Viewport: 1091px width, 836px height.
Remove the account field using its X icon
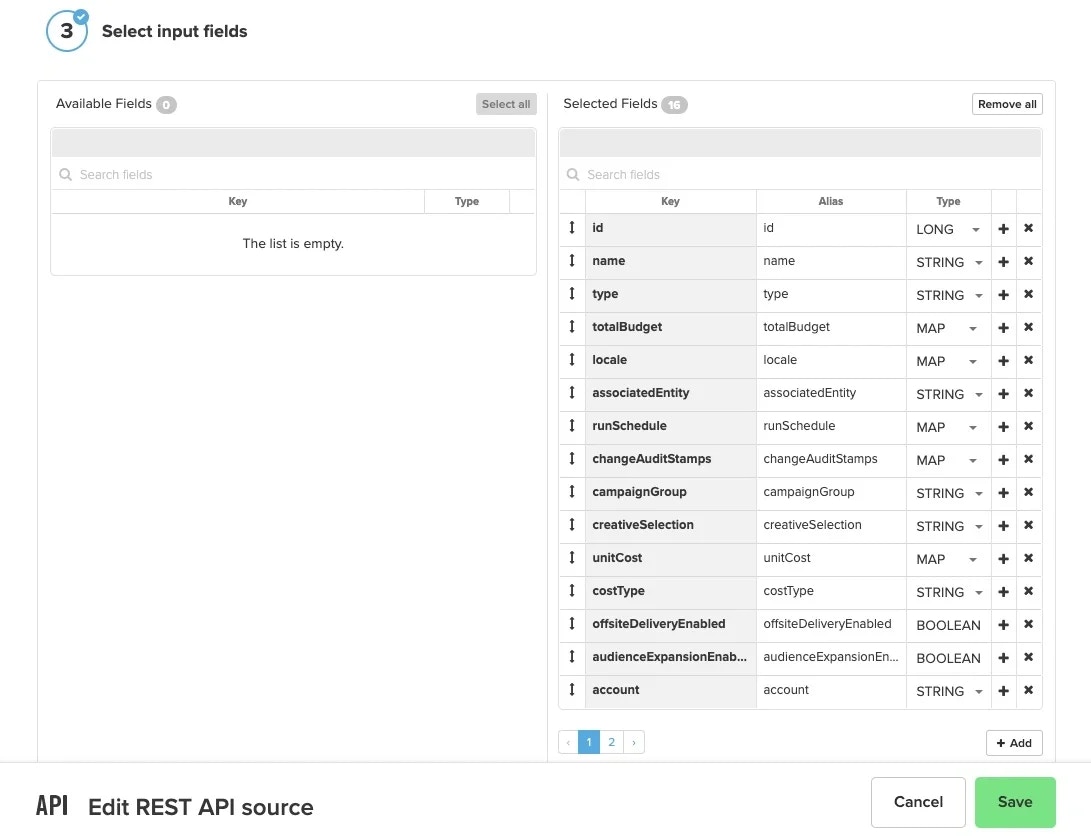pyautogui.click(x=1028, y=690)
